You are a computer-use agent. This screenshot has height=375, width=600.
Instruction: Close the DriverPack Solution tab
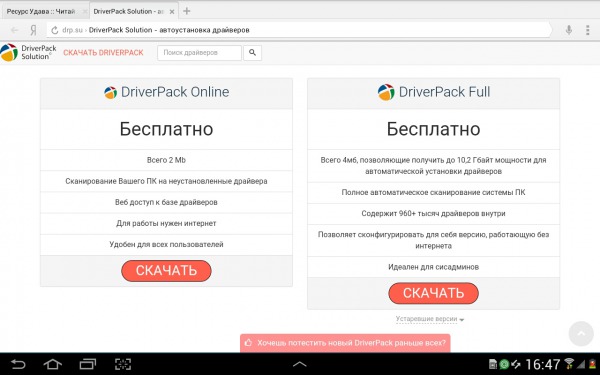pyautogui.click(x=172, y=12)
